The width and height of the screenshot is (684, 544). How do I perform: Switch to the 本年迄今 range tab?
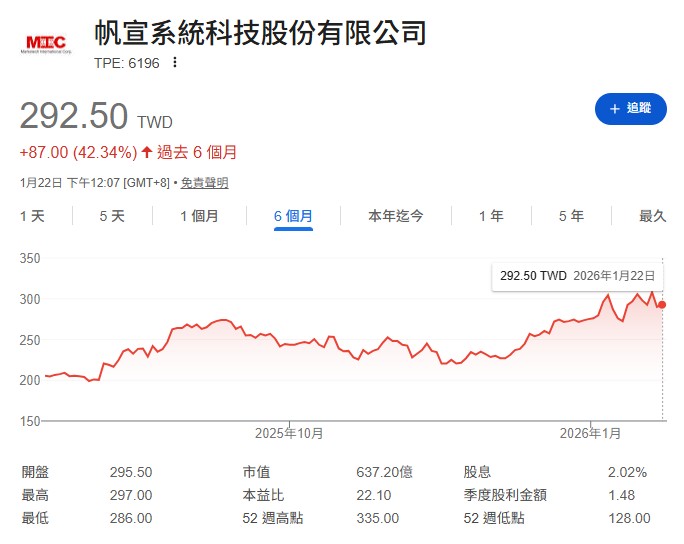pos(396,216)
